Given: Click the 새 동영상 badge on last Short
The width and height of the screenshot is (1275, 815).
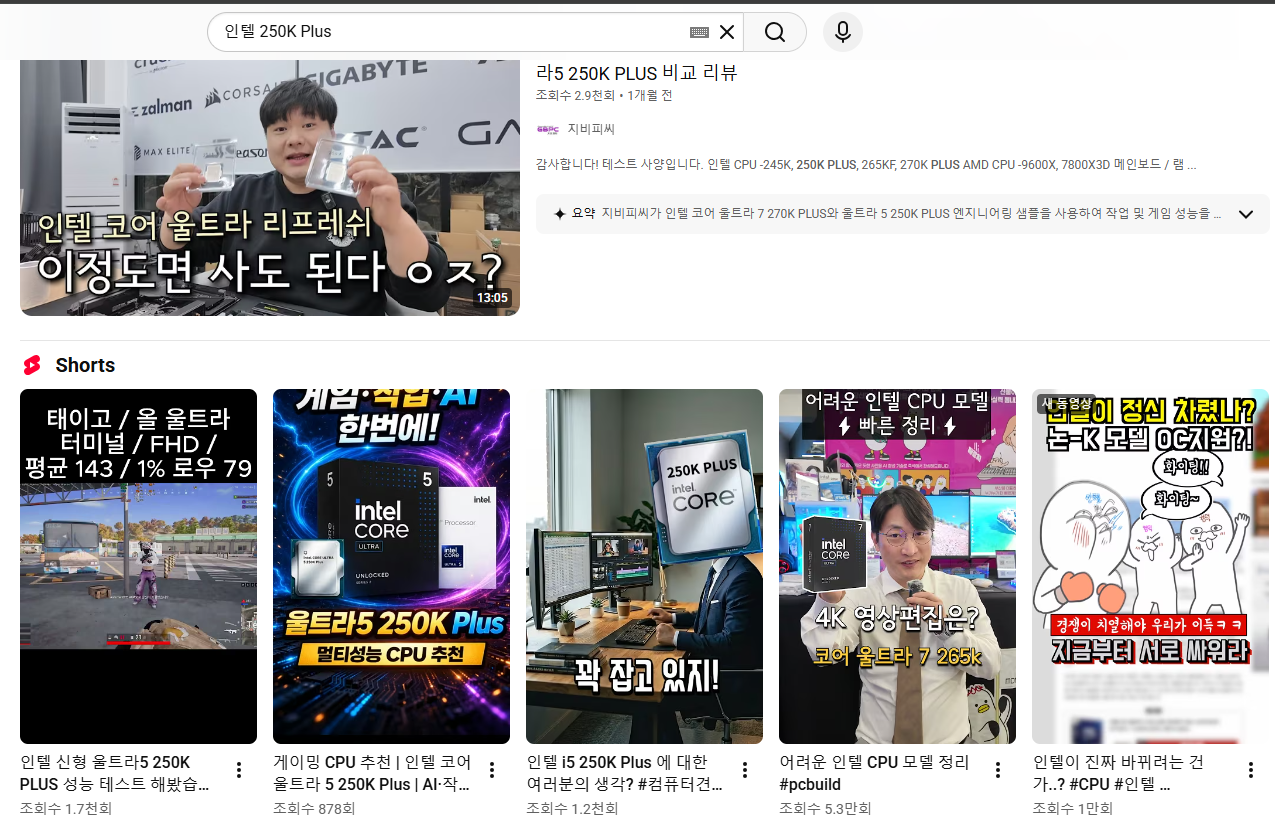Looking at the screenshot, I should click(x=1066, y=403).
